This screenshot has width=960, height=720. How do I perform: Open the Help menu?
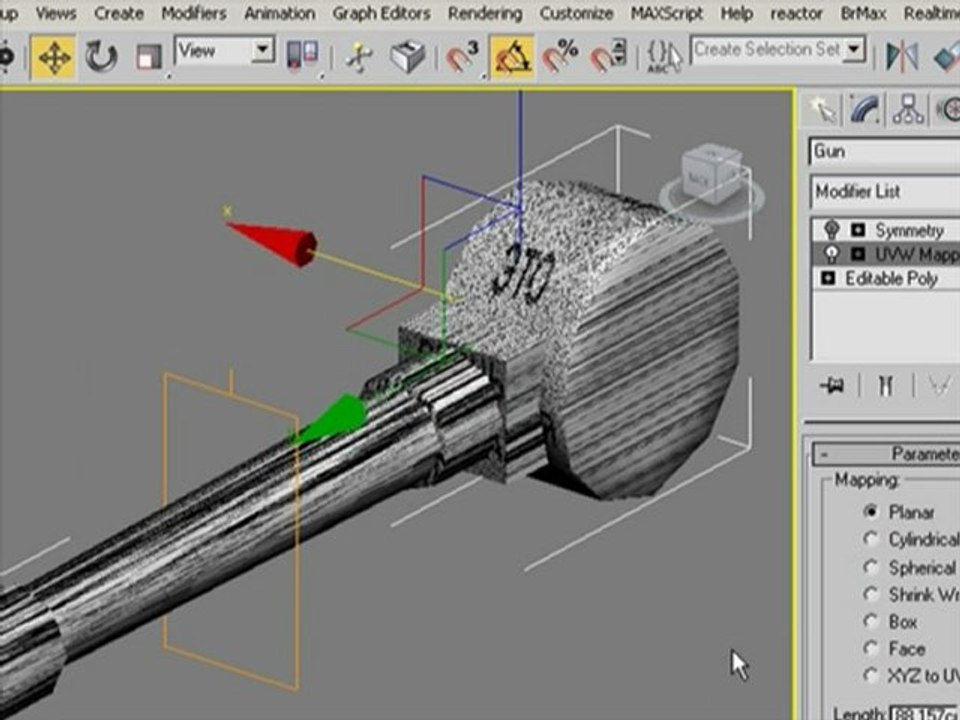tap(737, 13)
